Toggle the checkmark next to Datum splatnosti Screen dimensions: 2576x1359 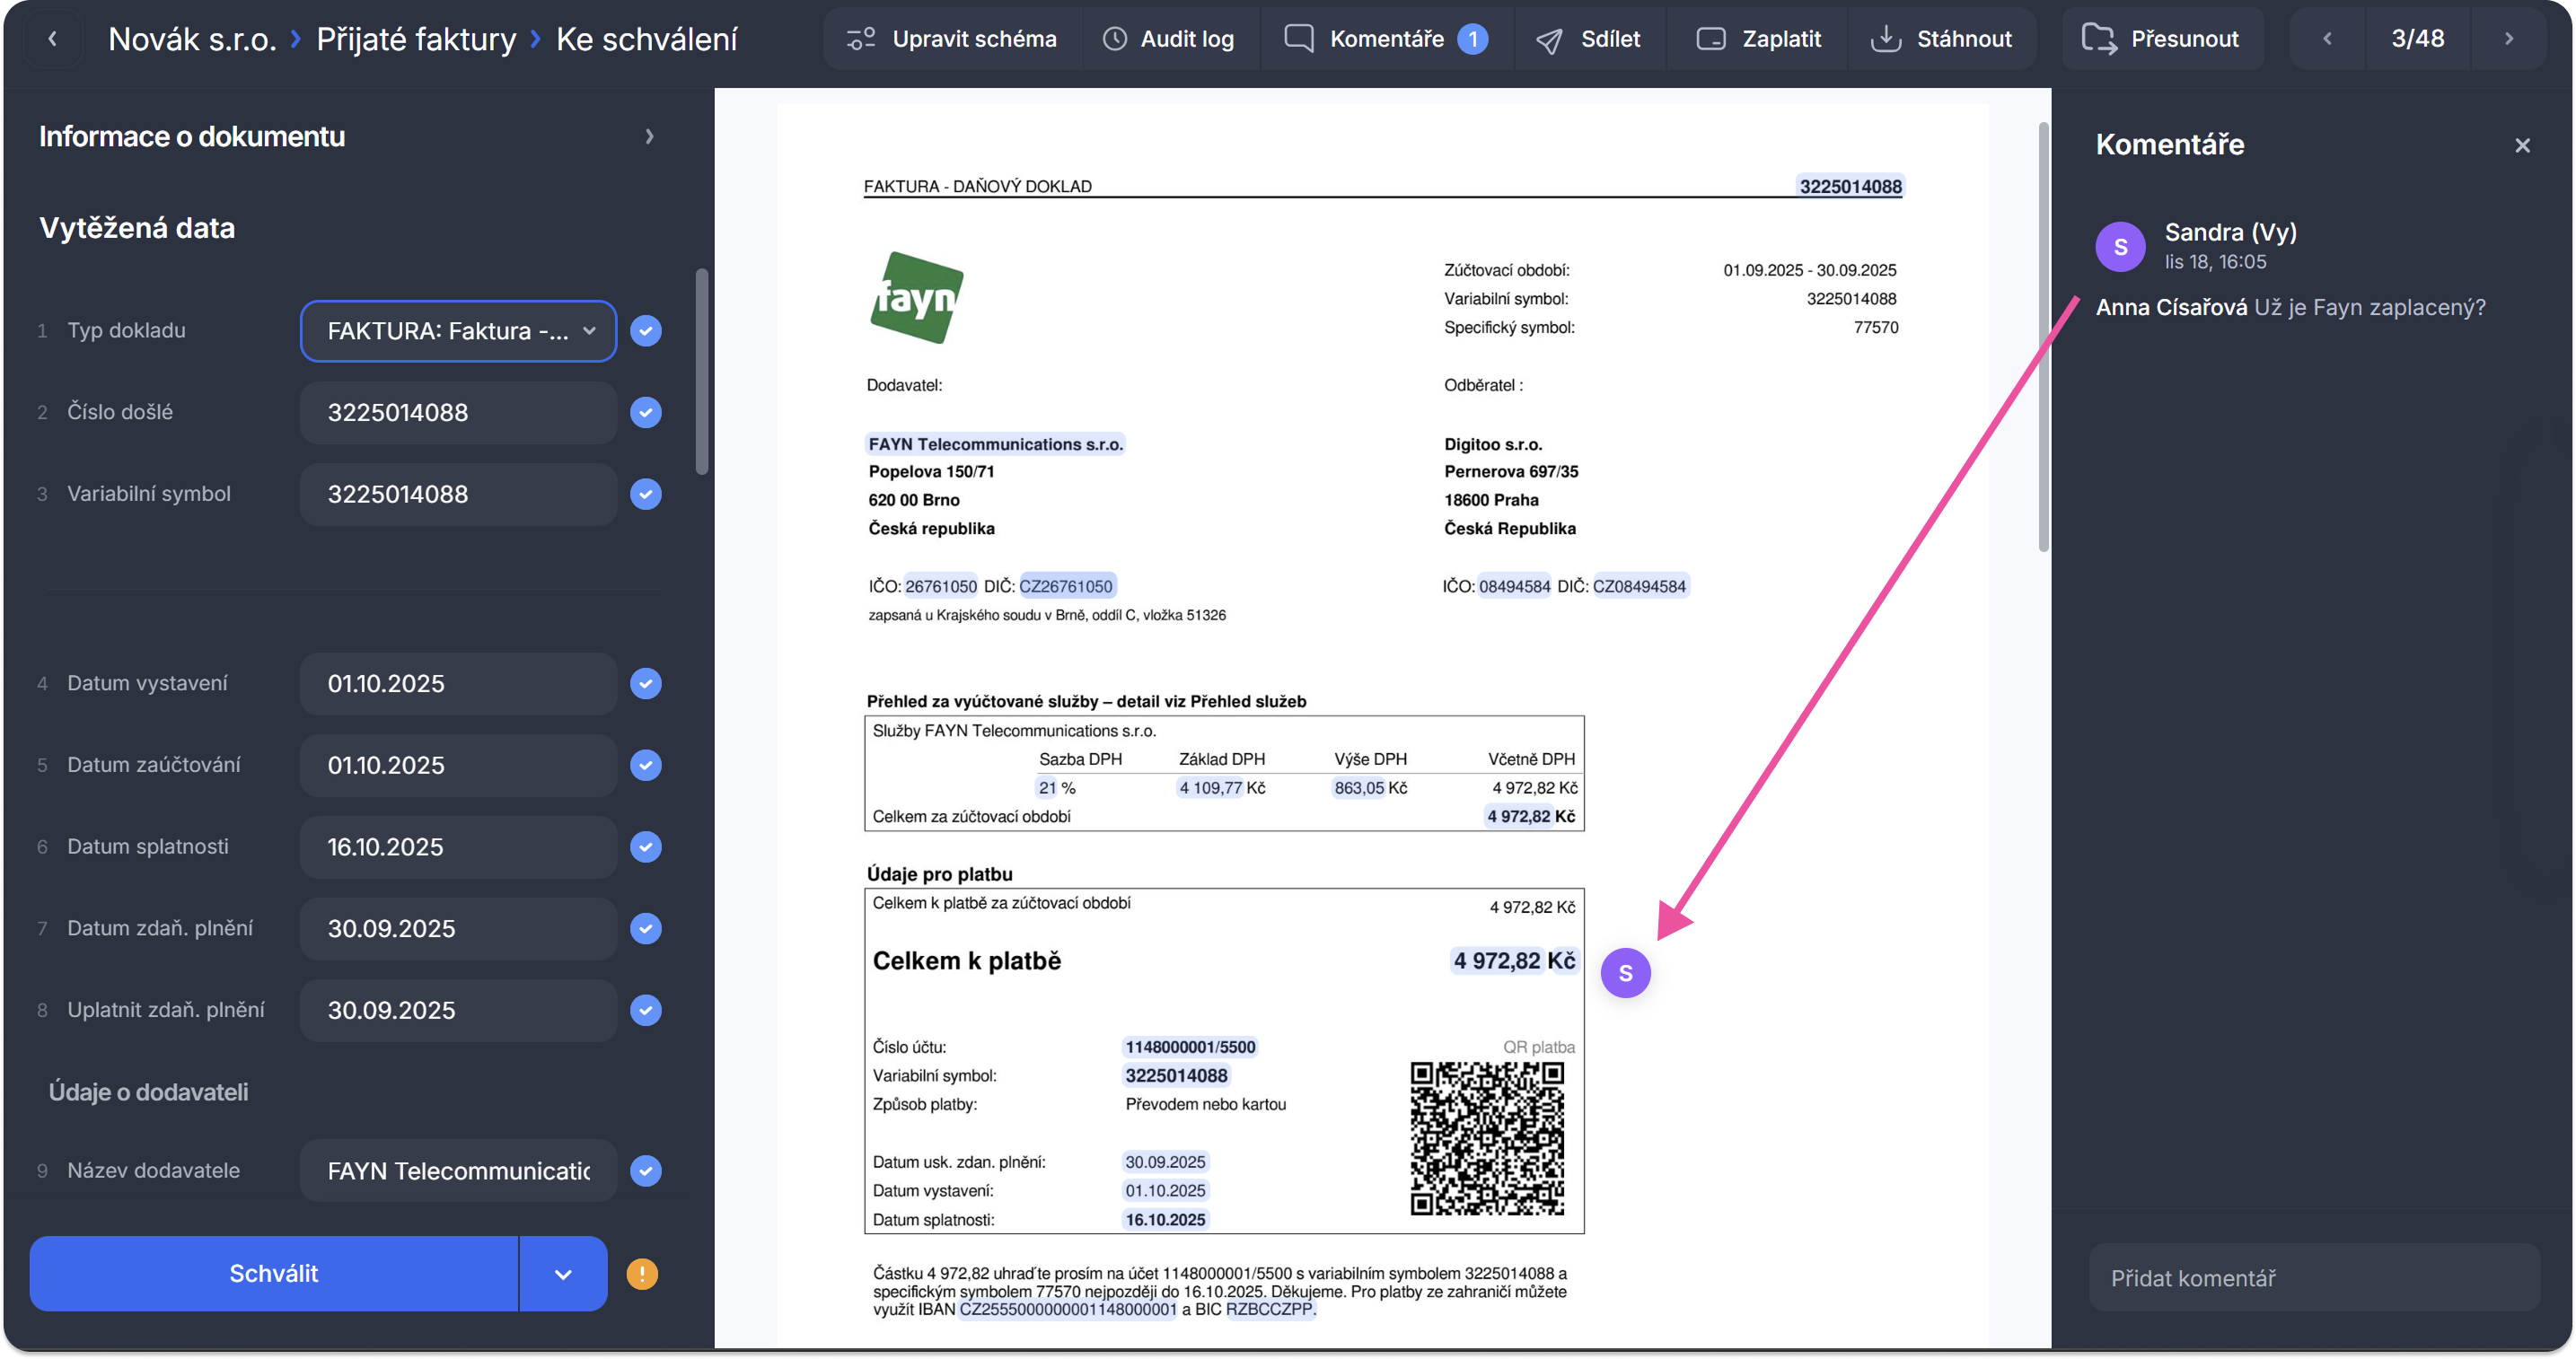(646, 847)
